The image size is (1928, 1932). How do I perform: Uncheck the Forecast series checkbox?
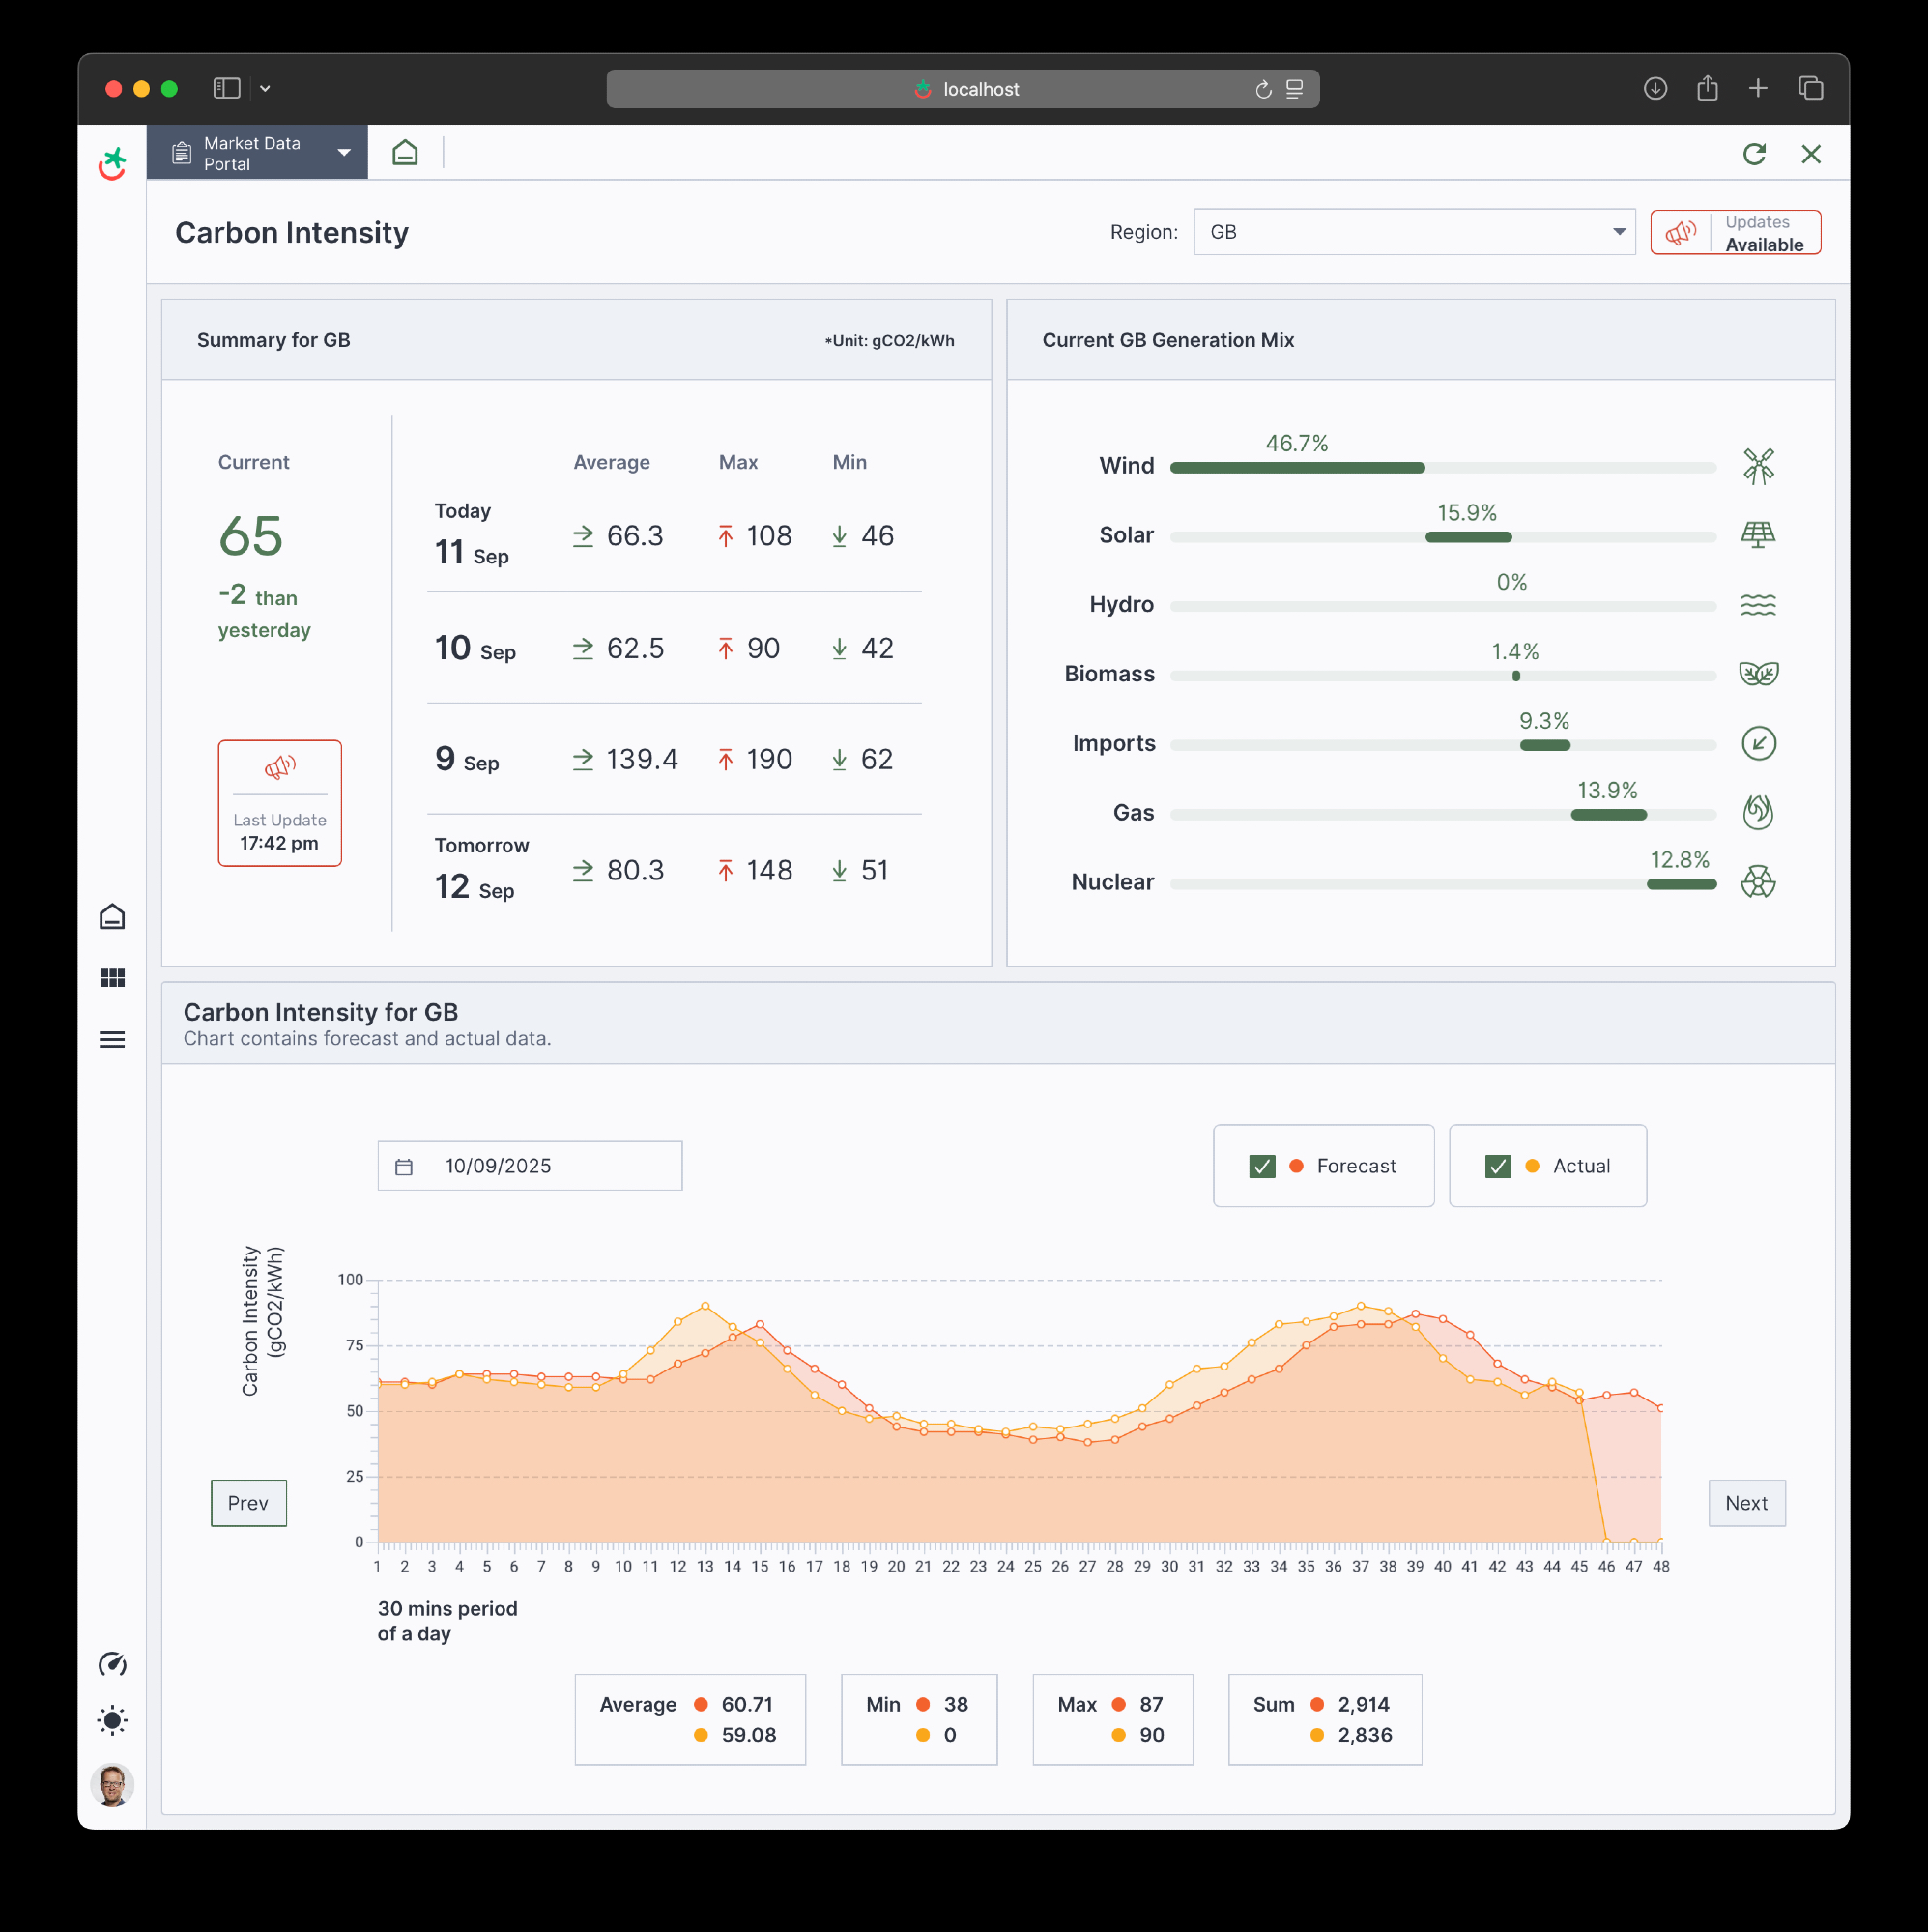click(1262, 1166)
